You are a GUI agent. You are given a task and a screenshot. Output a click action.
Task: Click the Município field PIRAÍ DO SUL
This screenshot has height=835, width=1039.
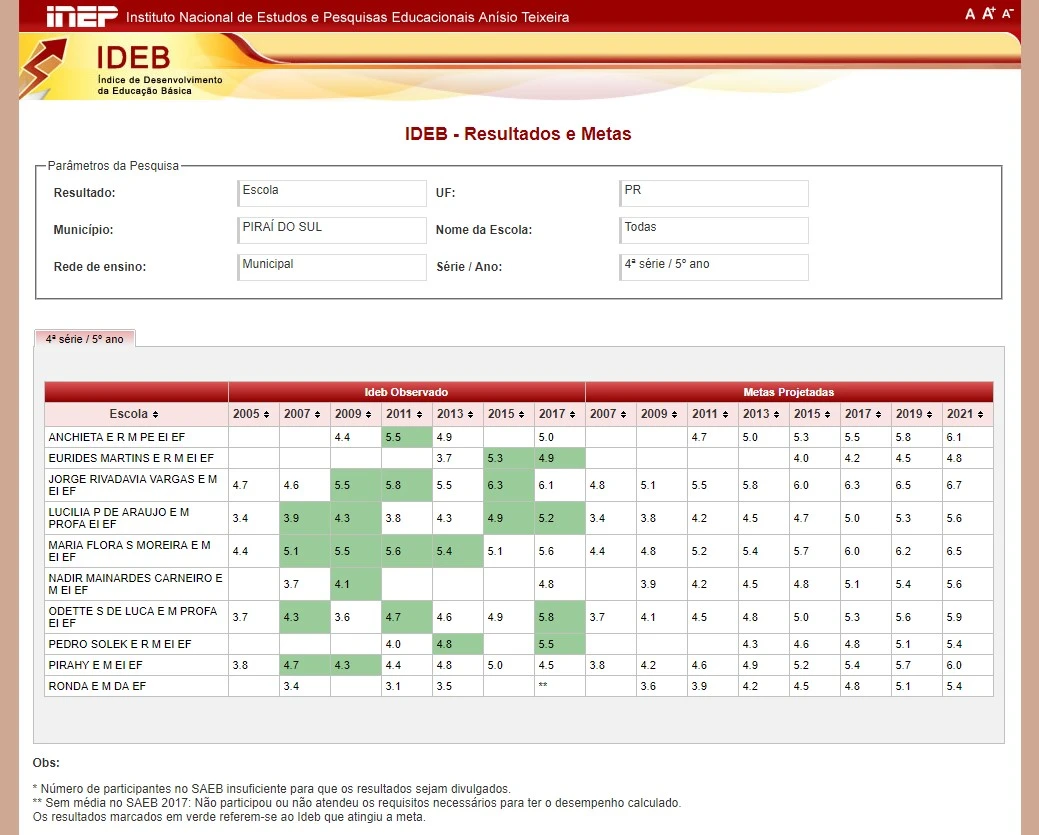point(333,230)
